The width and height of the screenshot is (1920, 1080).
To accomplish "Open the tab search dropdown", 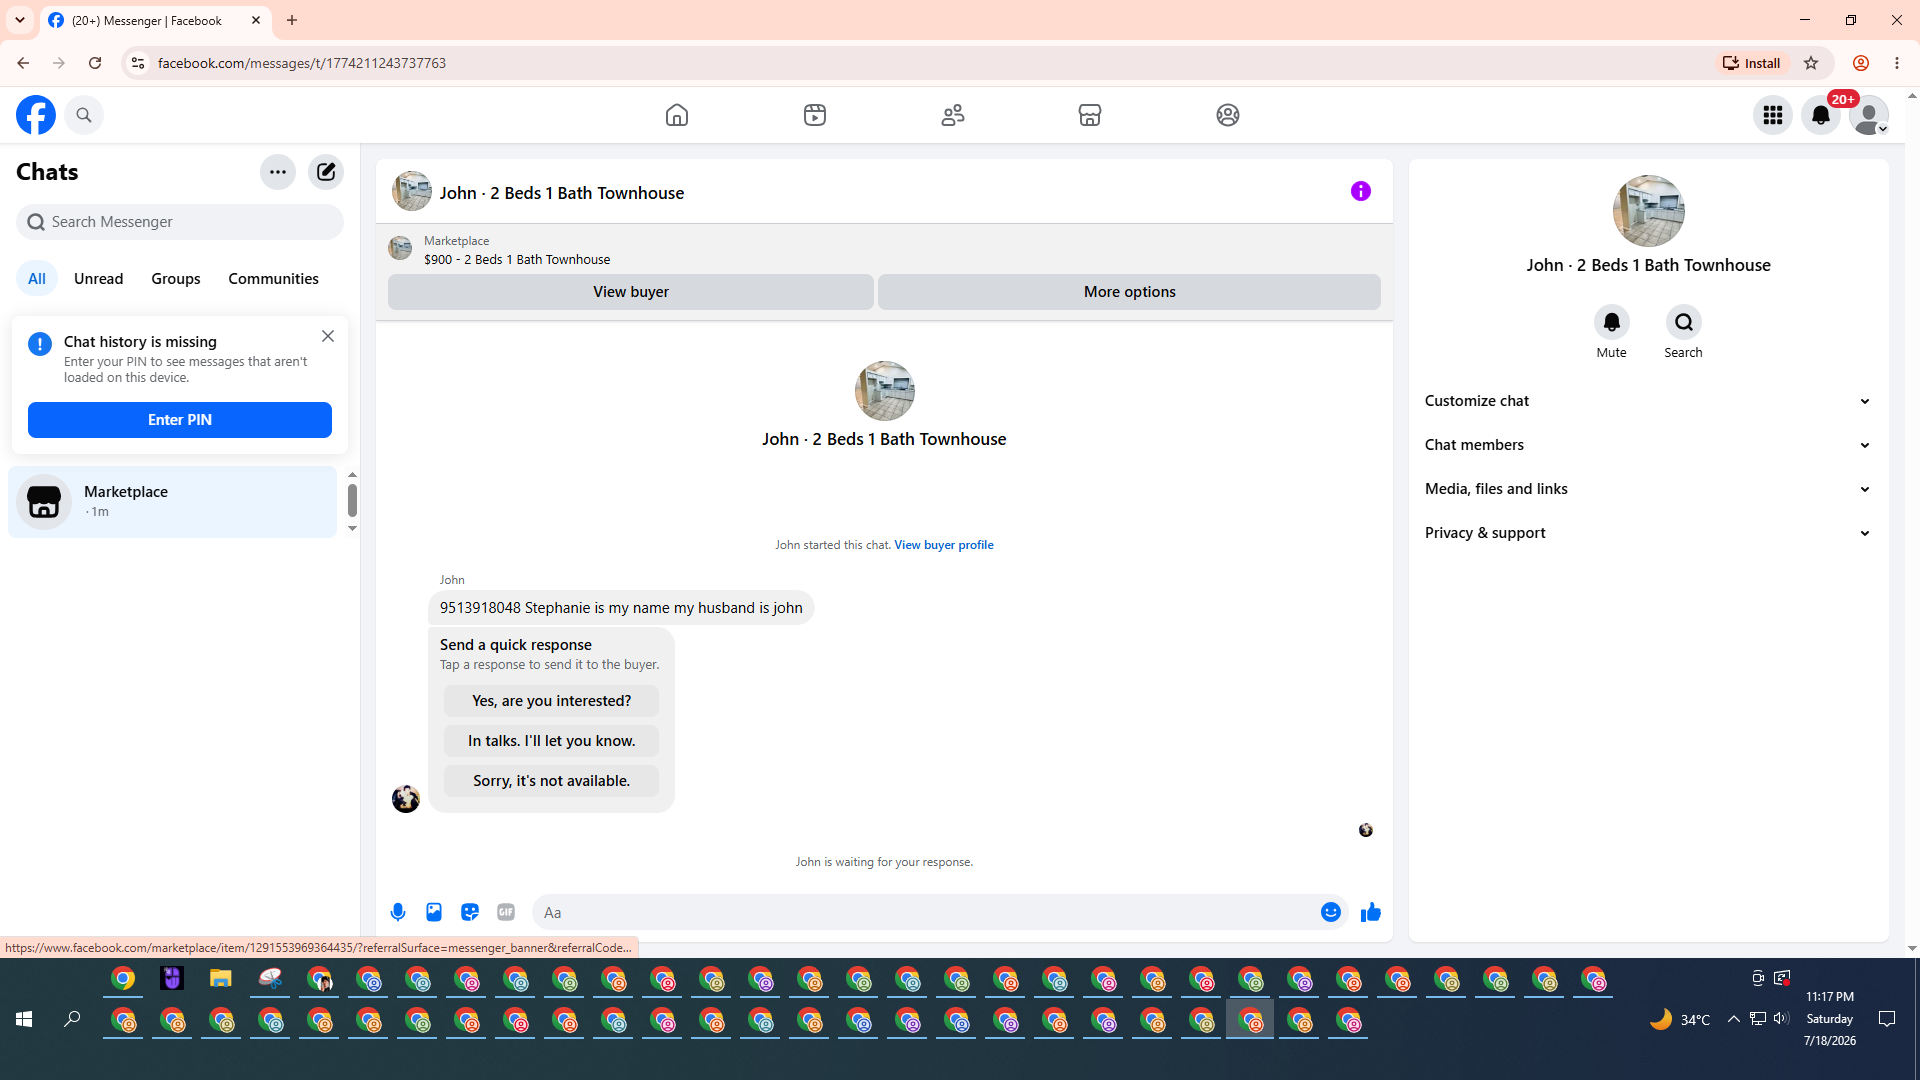I will pyautogui.click(x=20, y=20).
